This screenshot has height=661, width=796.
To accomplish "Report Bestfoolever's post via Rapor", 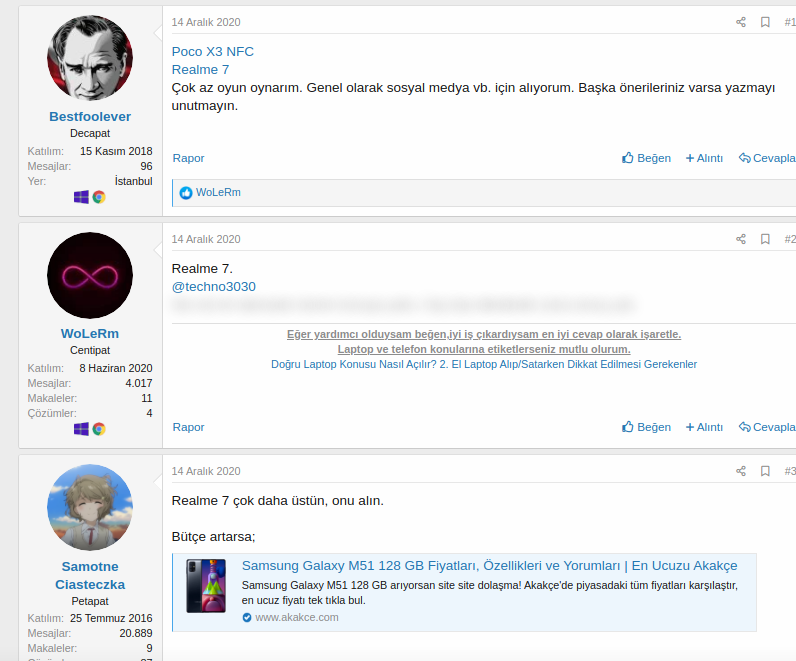I will tap(188, 158).
